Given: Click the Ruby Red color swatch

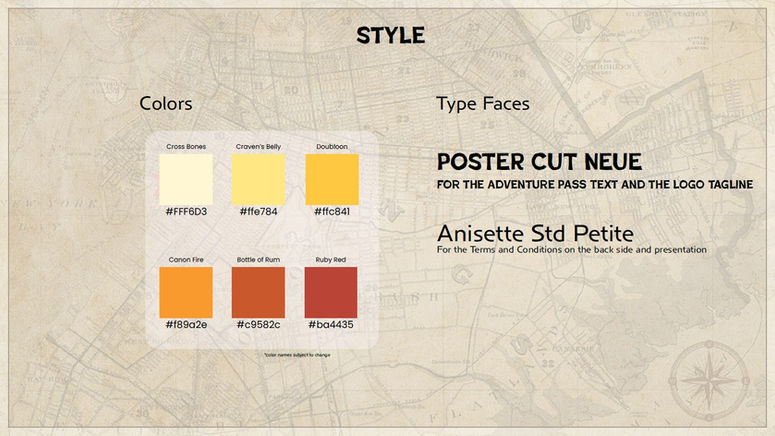Looking at the screenshot, I should (331, 292).
